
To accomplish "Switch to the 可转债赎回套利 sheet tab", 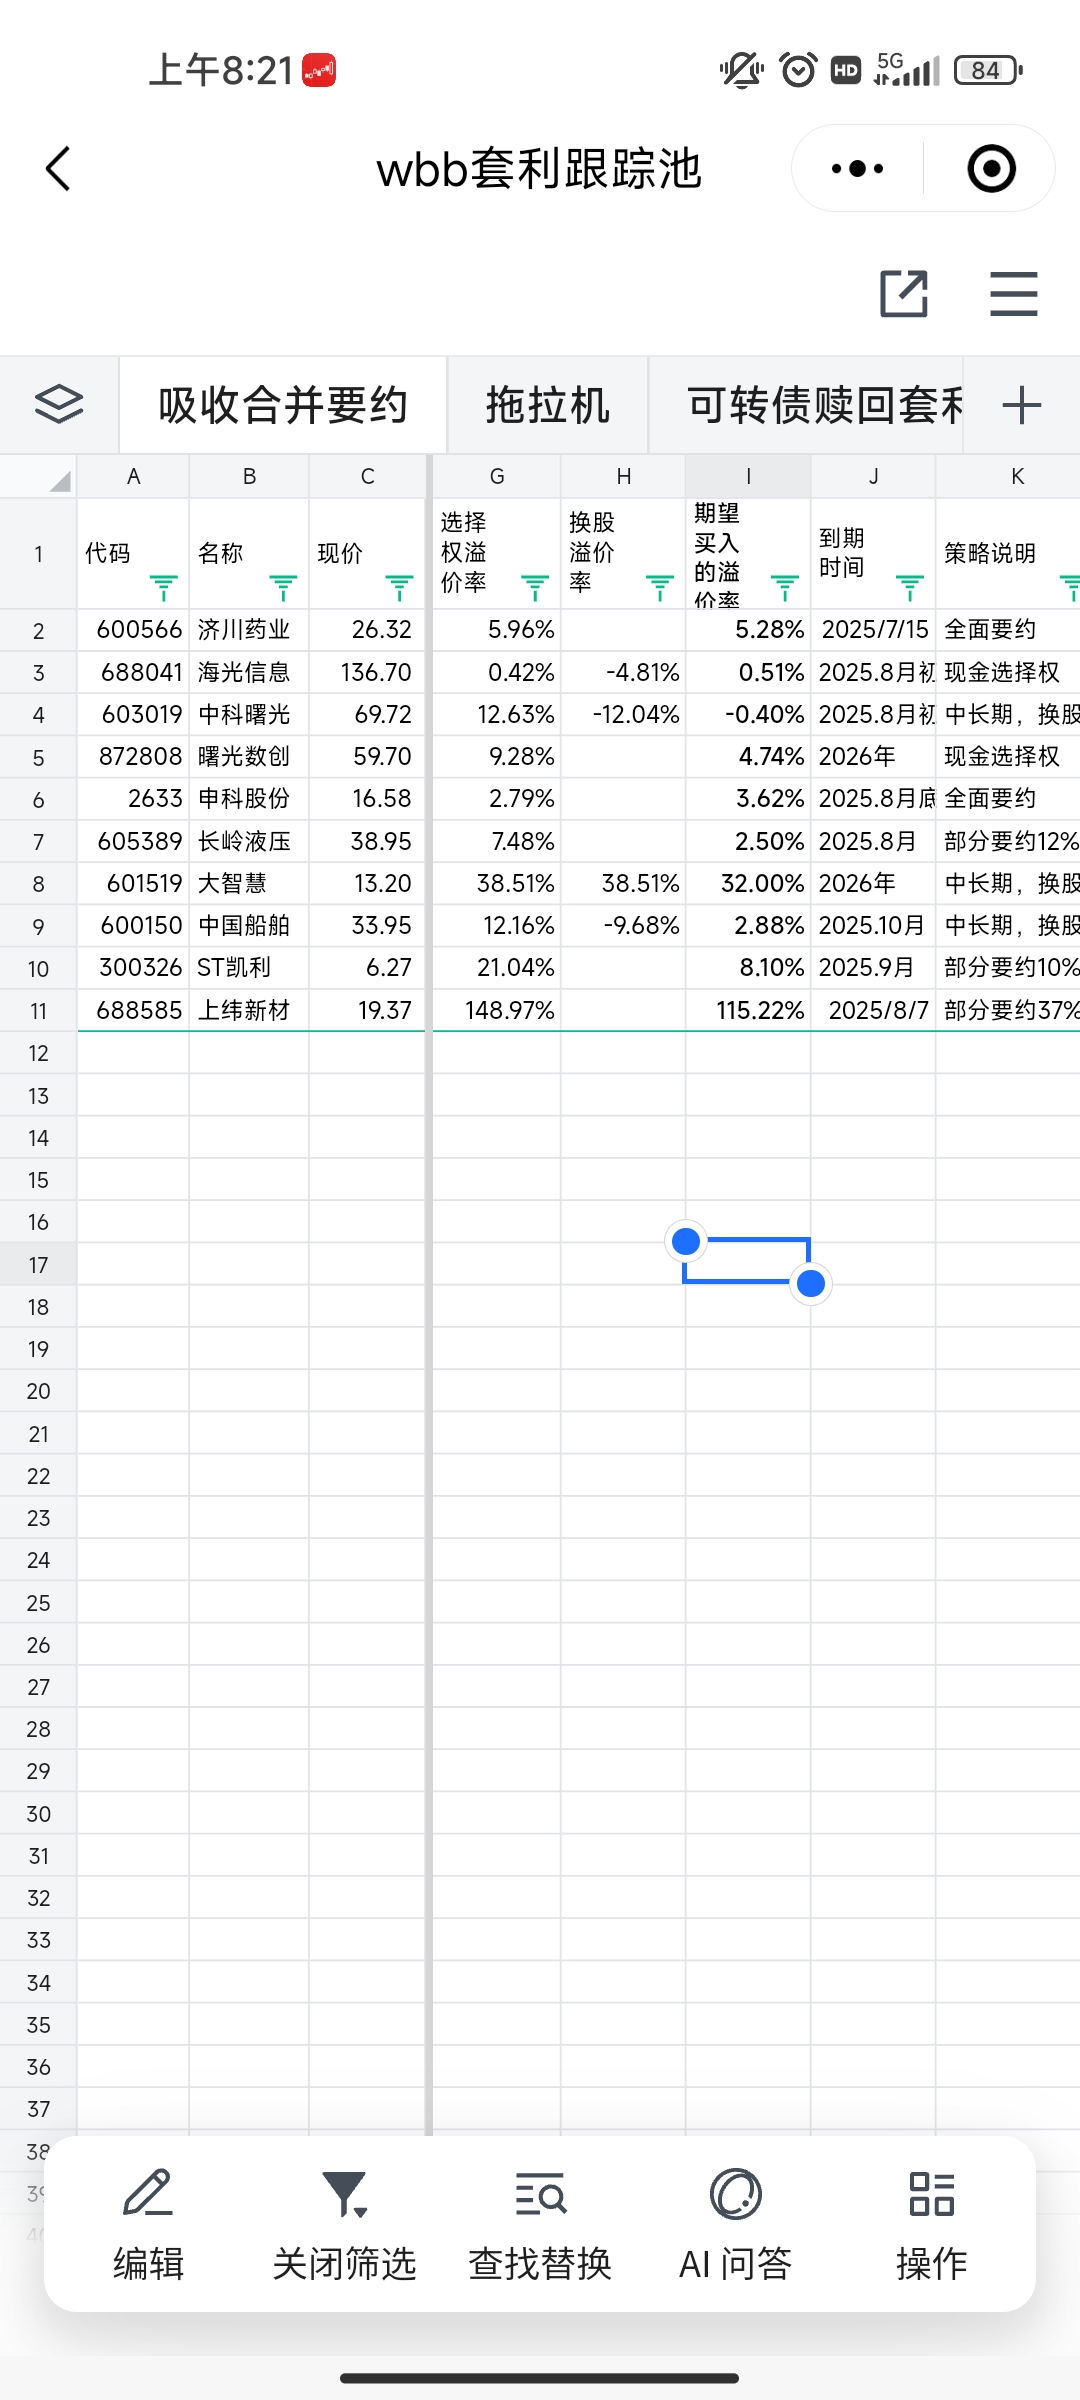I will (x=824, y=405).
